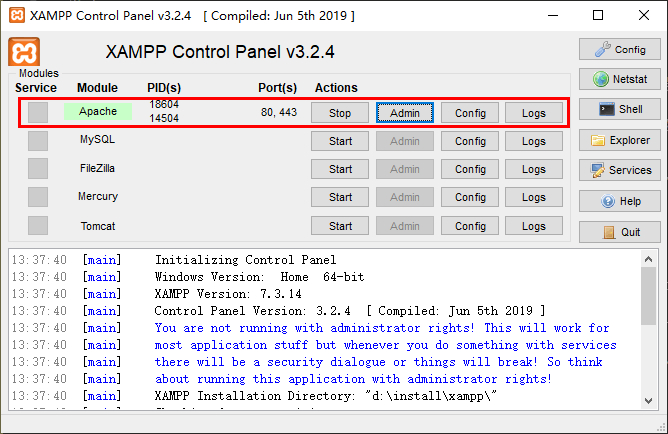Minimize the XAMPP Control Panel window

click(553, 15)
